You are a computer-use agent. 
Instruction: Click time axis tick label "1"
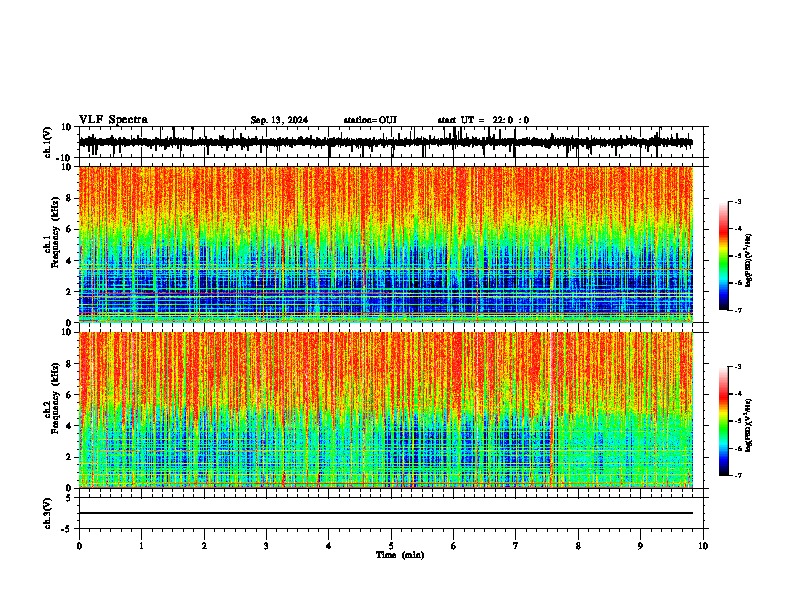tap(141, 546)
